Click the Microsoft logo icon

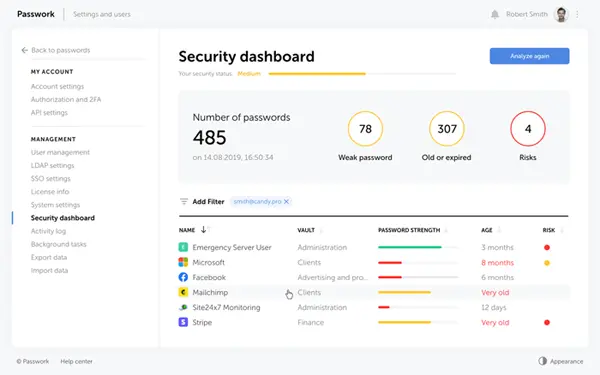(183, 262)
